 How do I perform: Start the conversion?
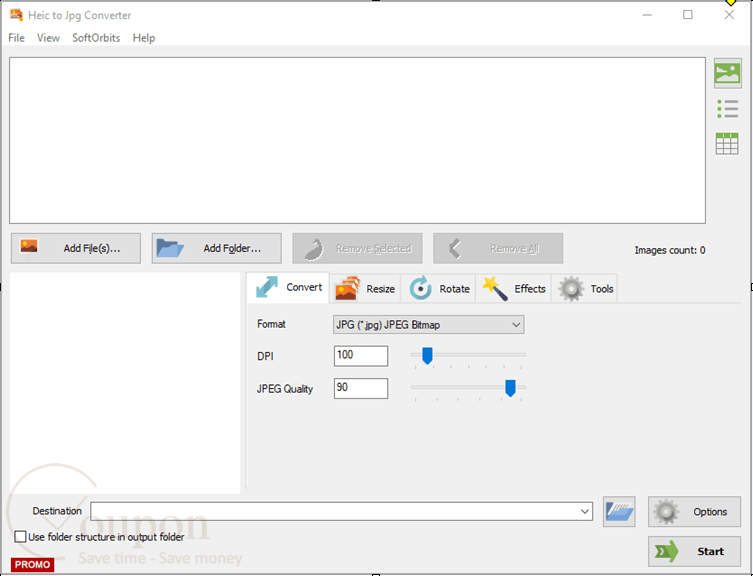click(x=694, y=551)
